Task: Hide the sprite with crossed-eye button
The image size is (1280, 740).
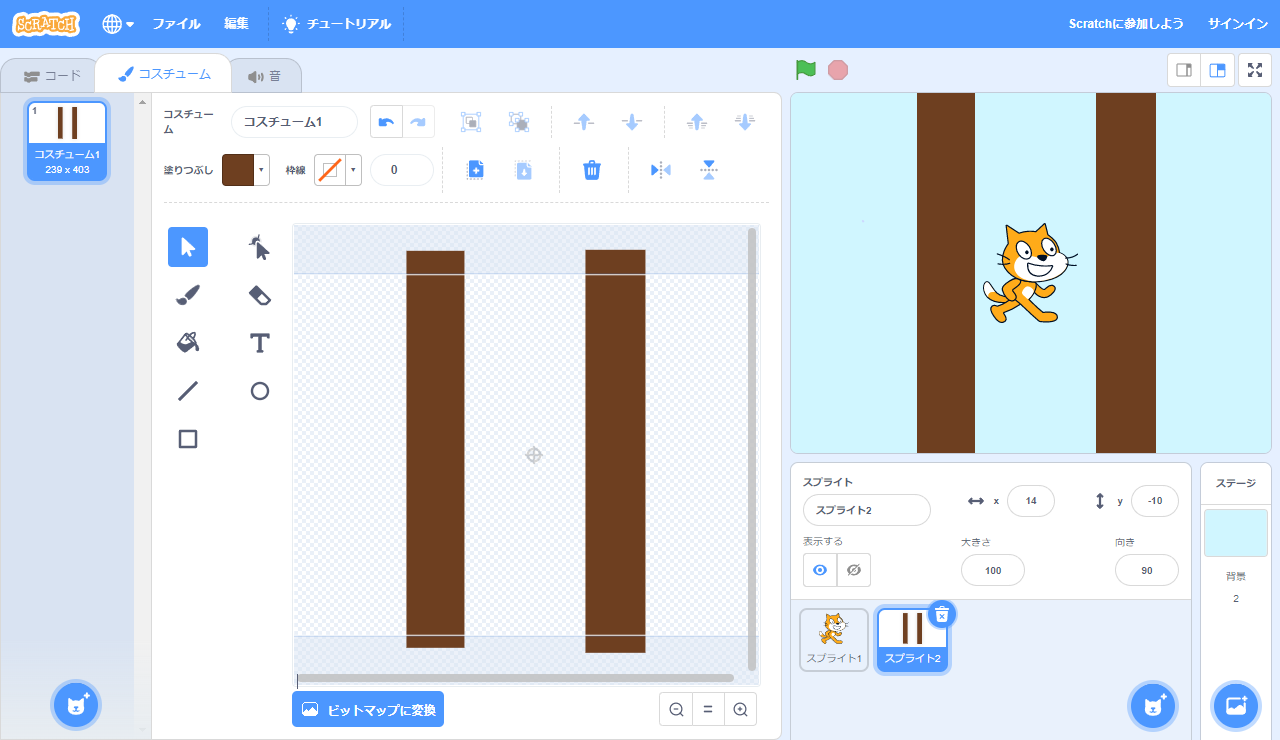Action: [x=854, y=570]
